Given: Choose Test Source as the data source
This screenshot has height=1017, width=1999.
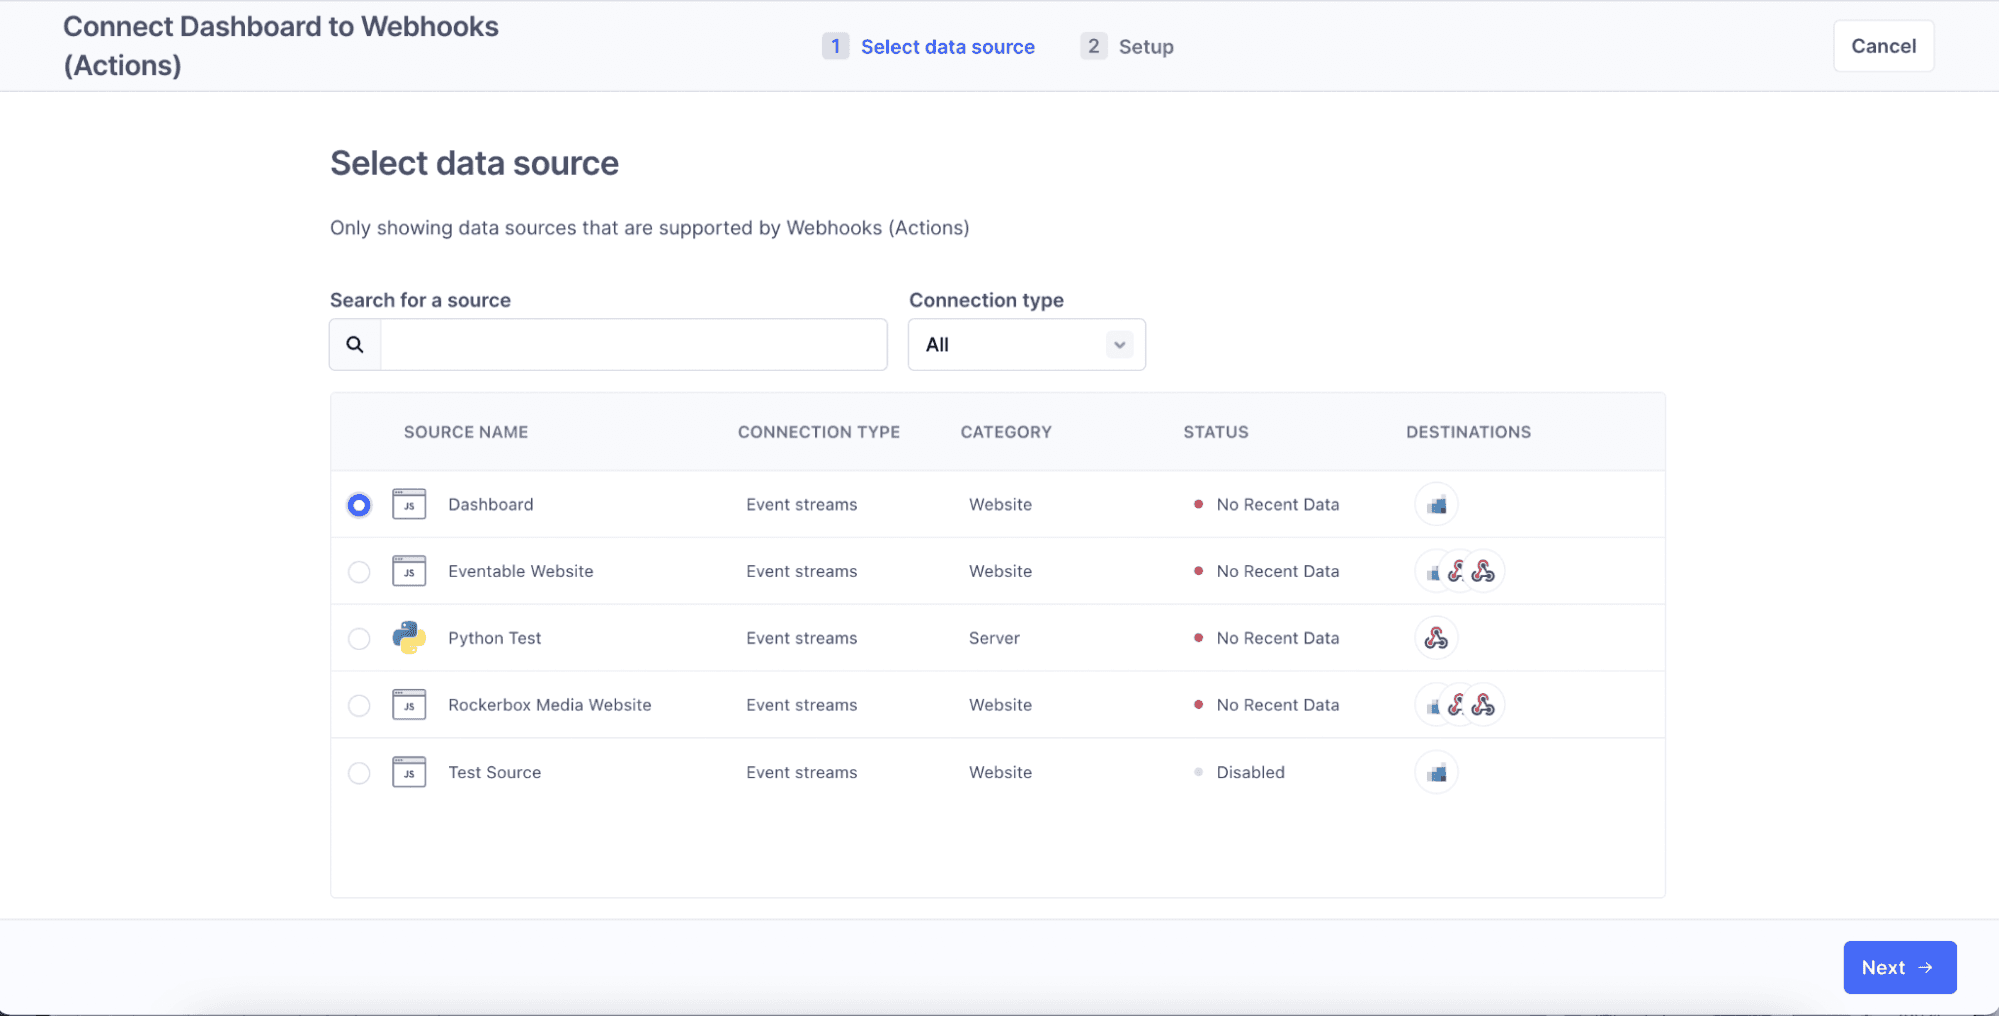Looking at the screenshot, I should coord(359,772).
